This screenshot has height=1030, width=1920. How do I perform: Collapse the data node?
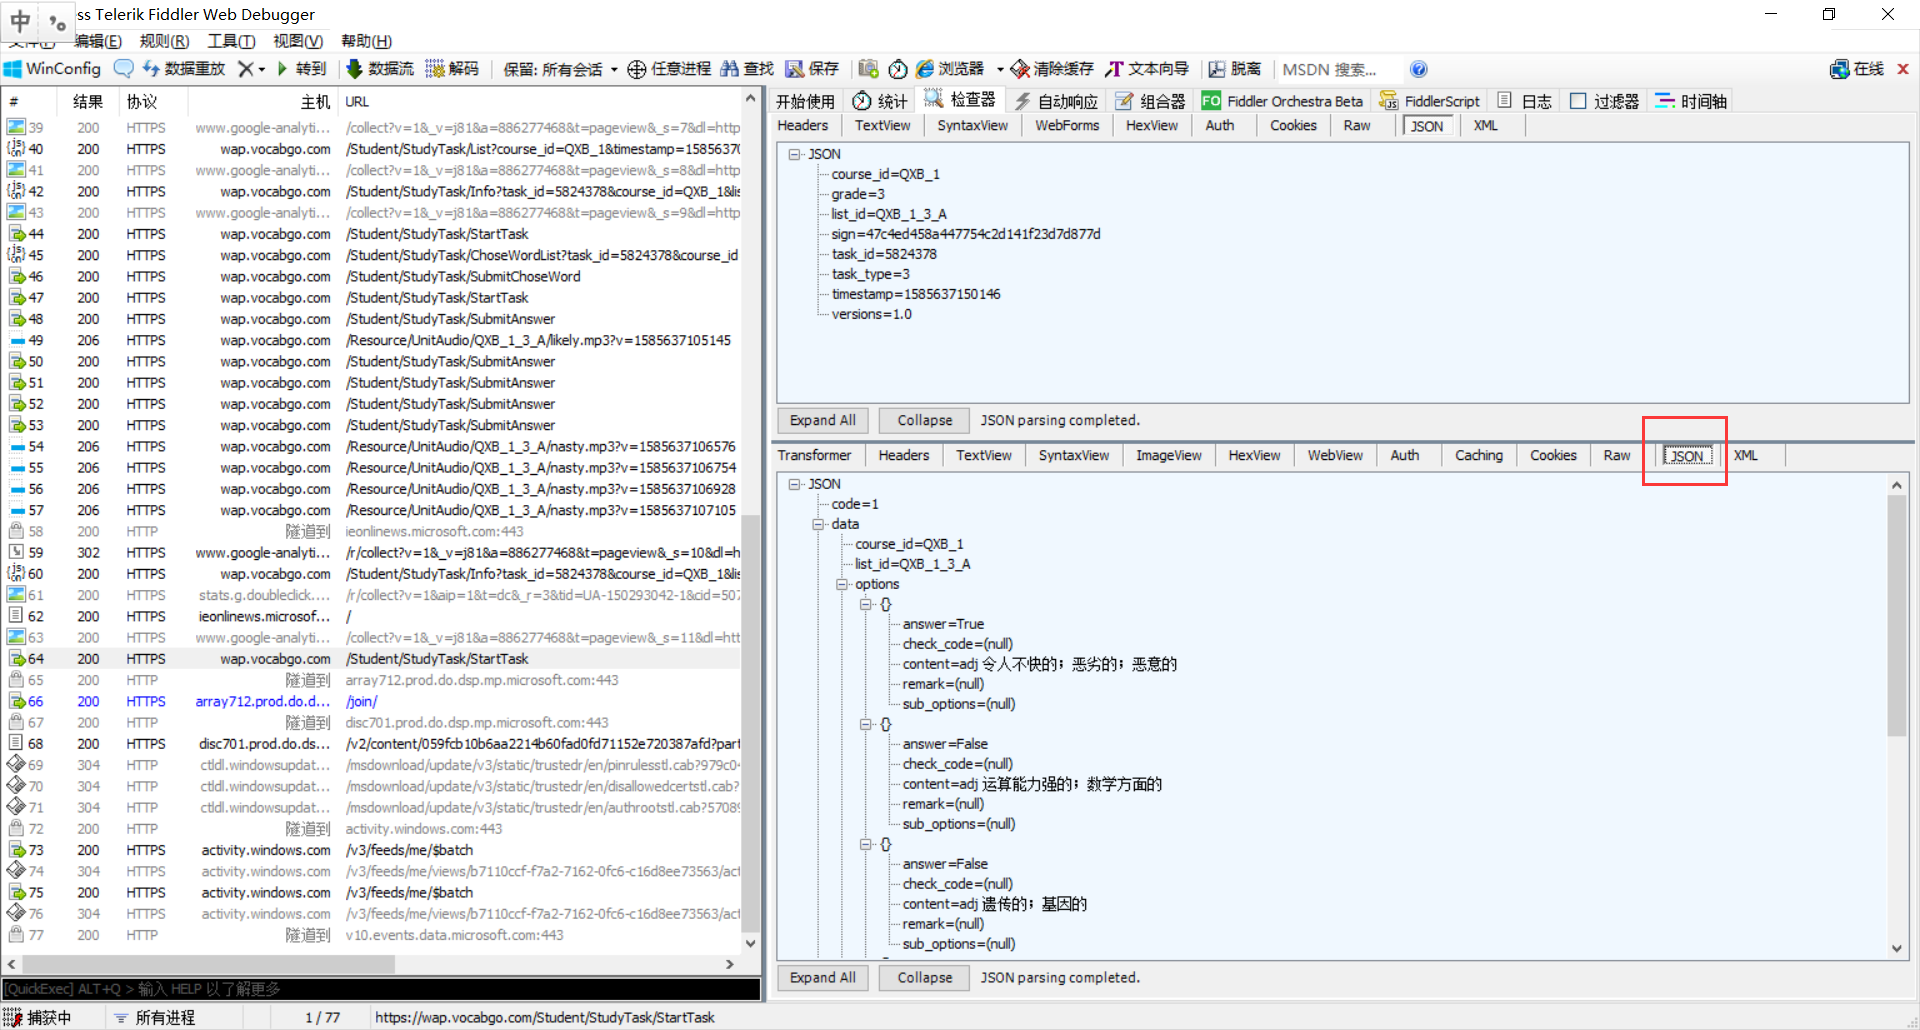(x=818, y=524)
